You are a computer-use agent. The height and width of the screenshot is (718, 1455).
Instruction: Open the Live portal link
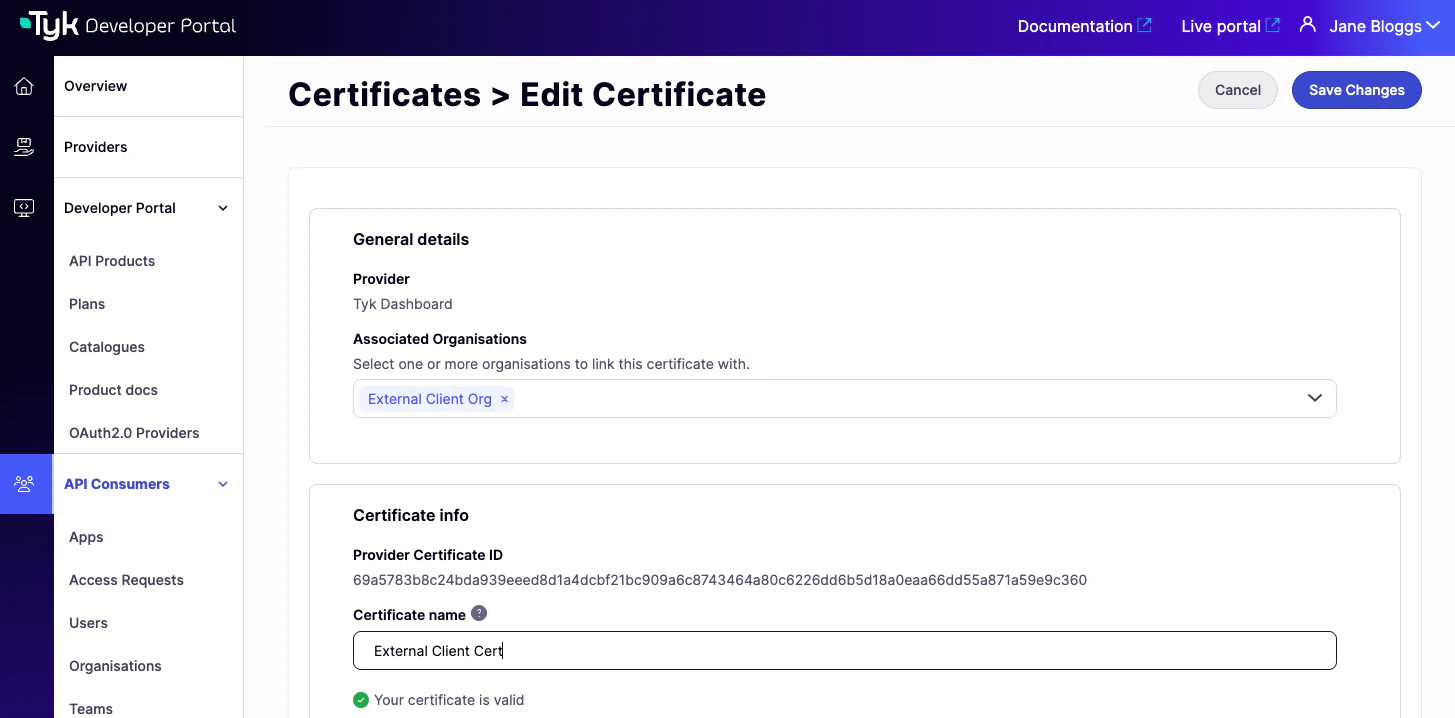[x=1222, y=25]
